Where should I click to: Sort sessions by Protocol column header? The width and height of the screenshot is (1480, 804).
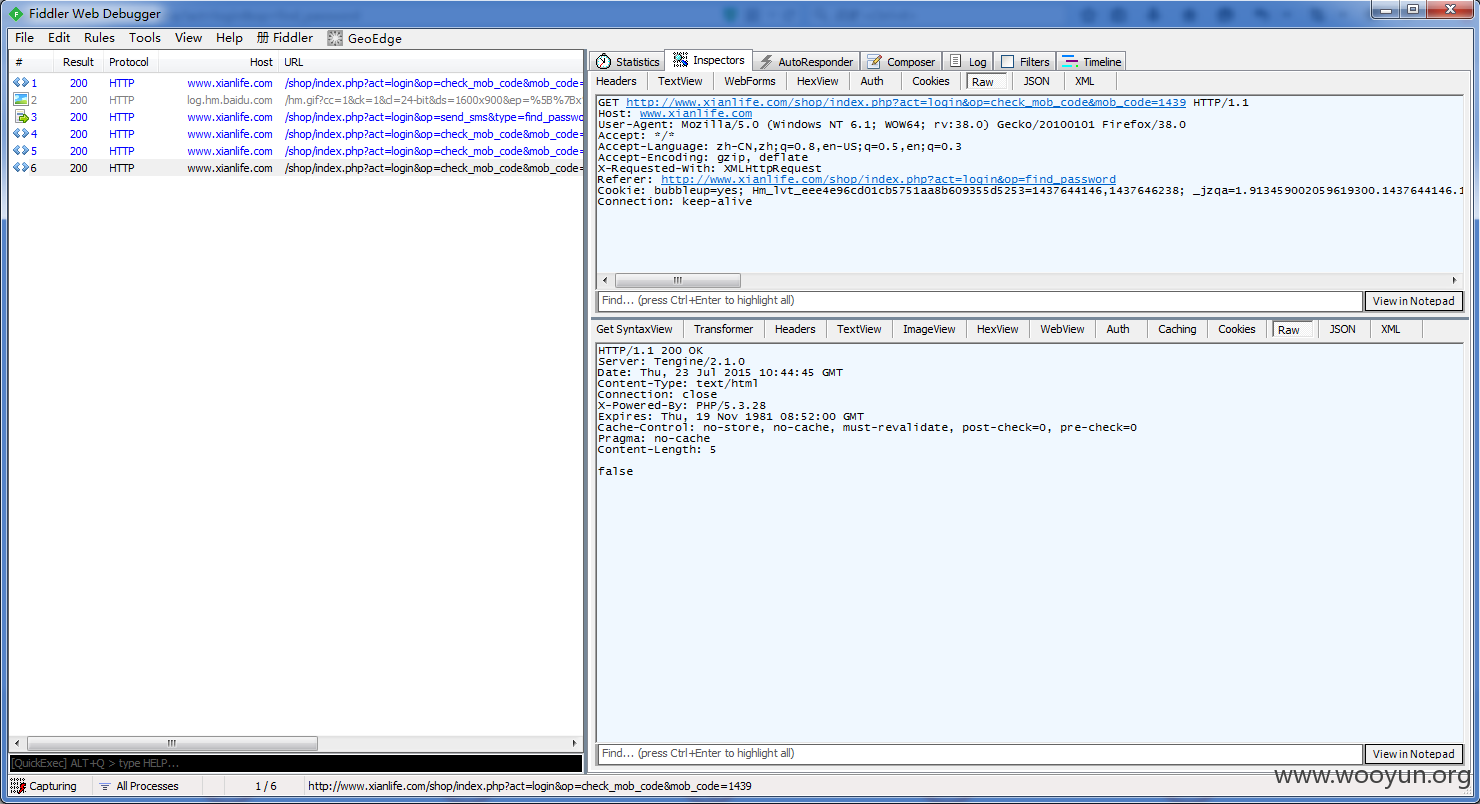129,62
